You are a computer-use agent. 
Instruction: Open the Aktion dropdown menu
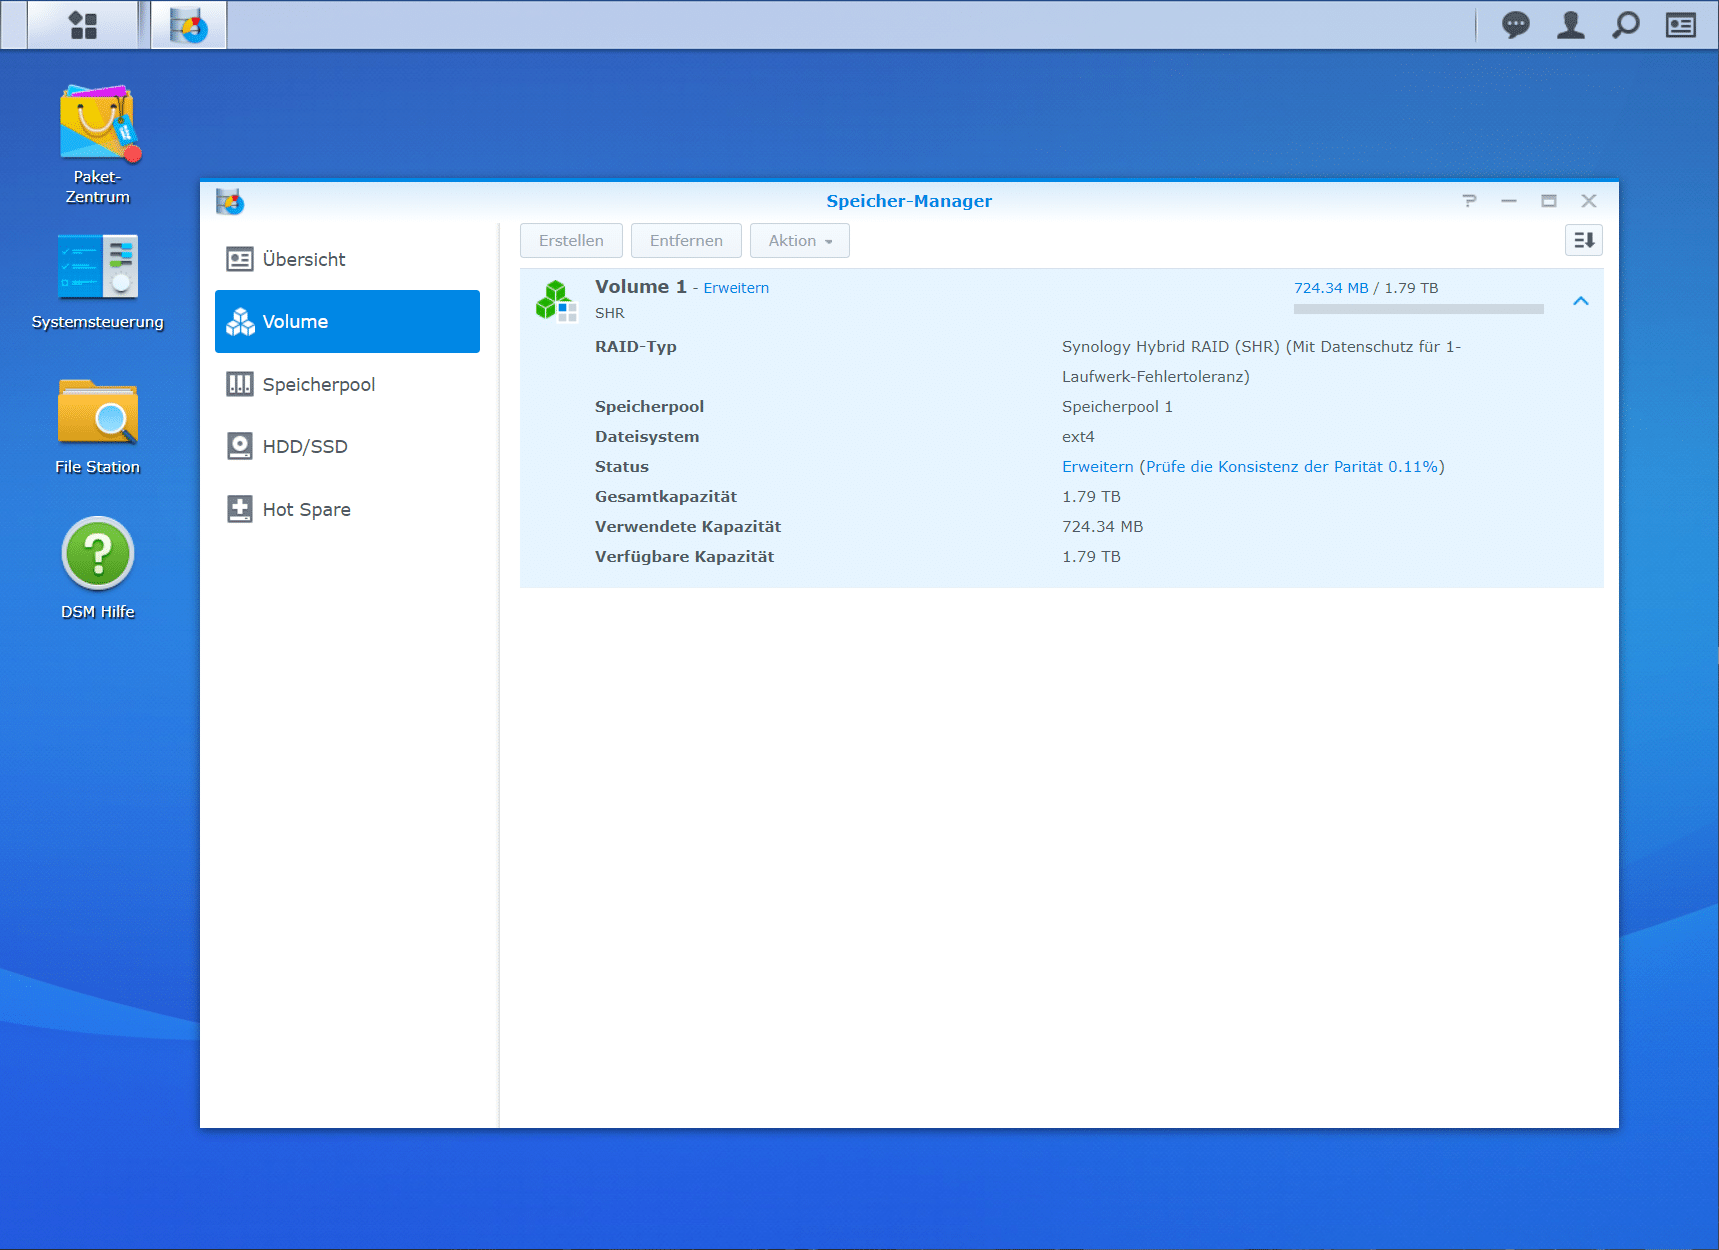[x=799, y=241]
